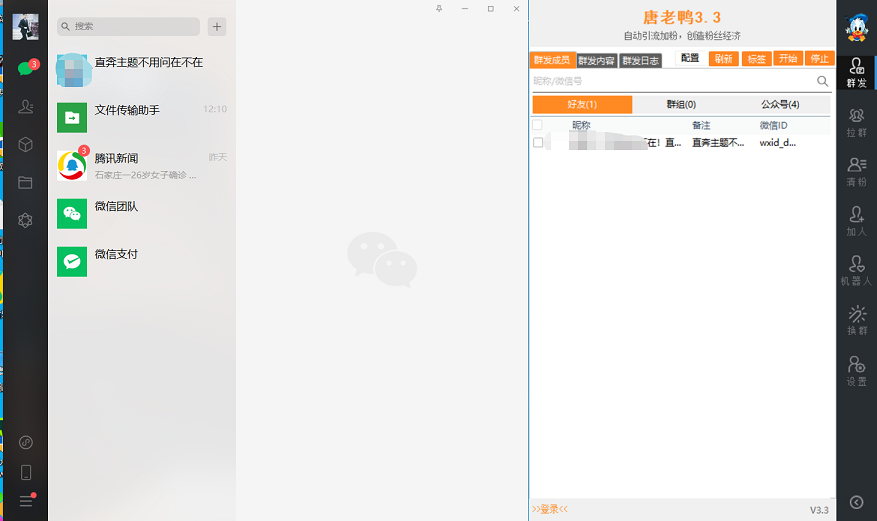Open the Contacts icon in WeChat sidebar
Screen dimensions: 877x521
[x=25, y=107]
